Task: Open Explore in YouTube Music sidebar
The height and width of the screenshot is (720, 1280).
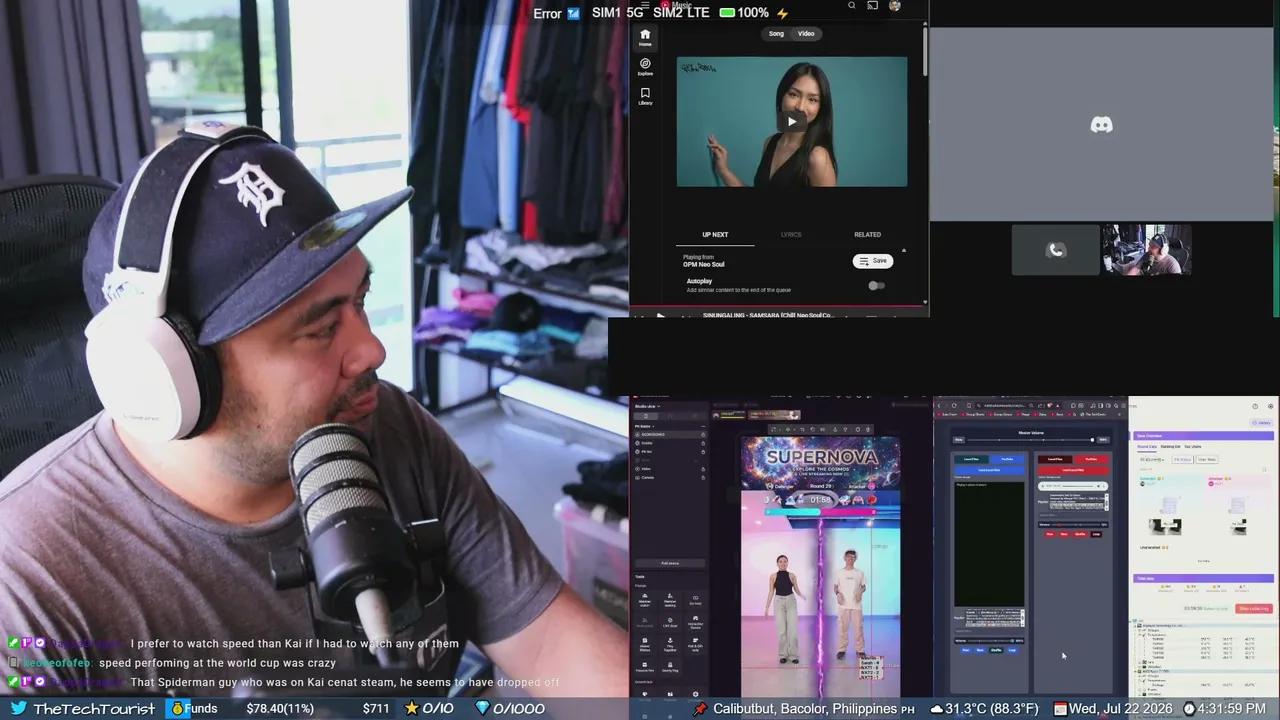Action: pos(645,66)
